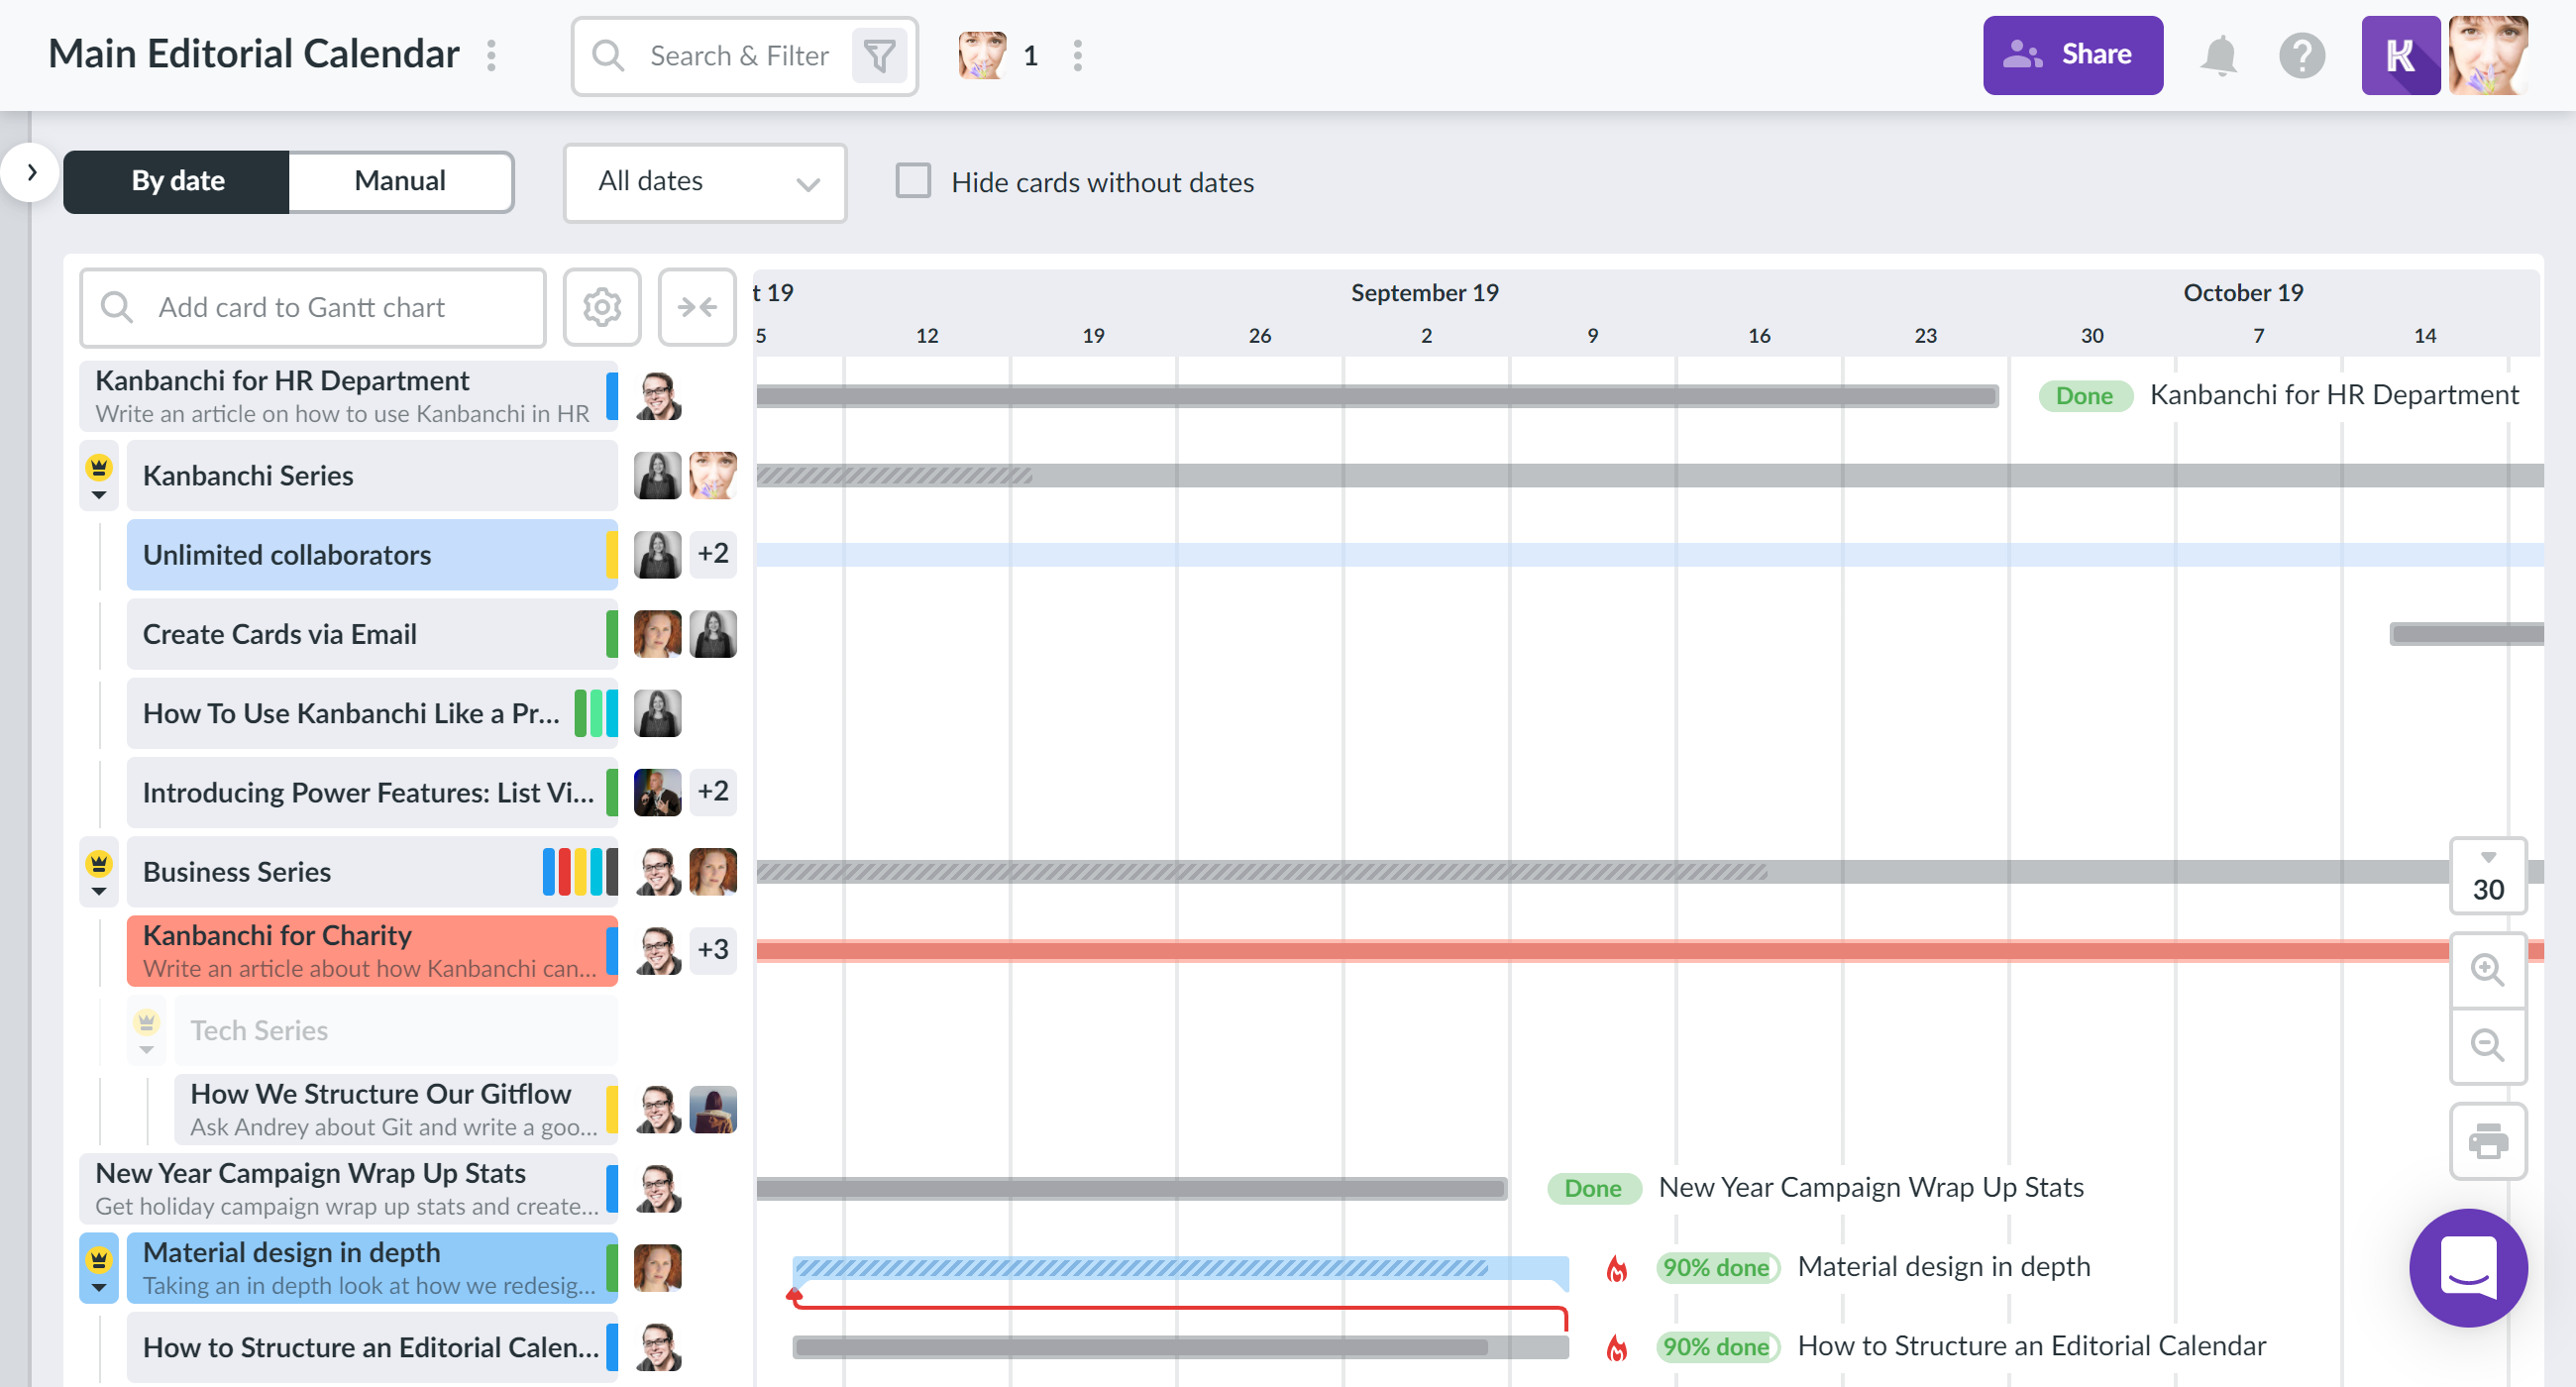Click the filter funnel icon in search box
Image resolution: width=2576 pixels, height=1387 pixels.
(879, 56)
